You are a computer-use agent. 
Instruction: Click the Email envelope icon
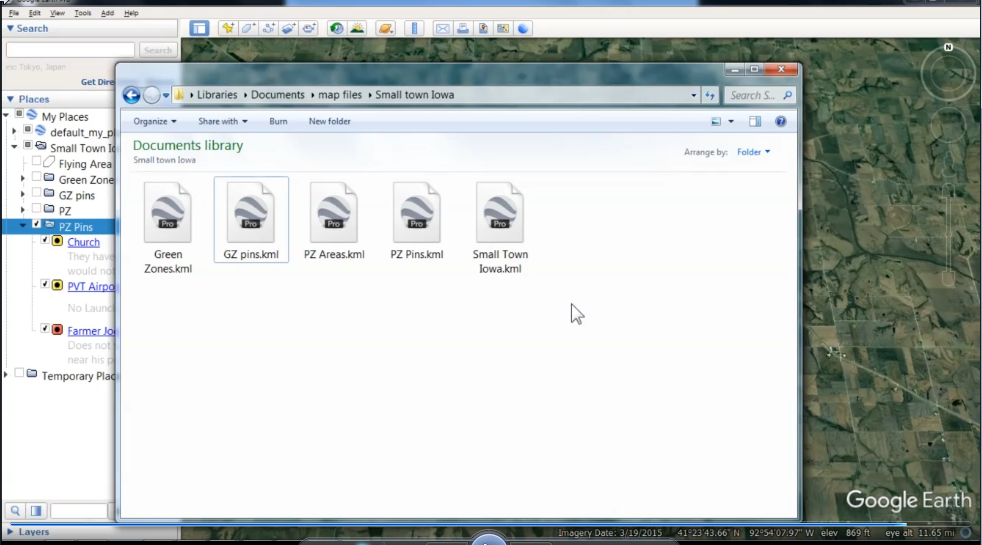click(x=442, y=28)
